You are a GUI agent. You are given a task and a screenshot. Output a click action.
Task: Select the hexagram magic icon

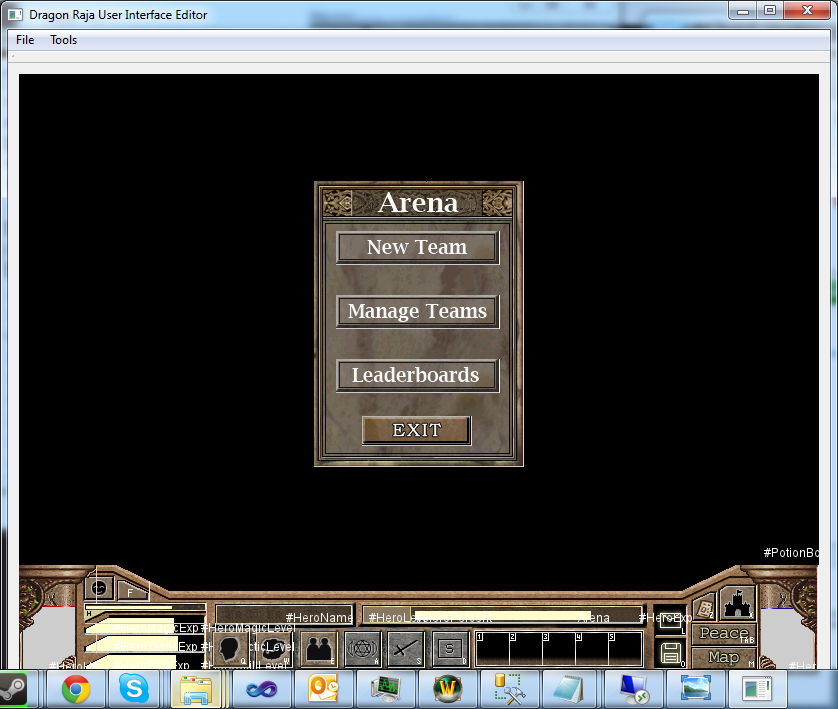[363, 649]
